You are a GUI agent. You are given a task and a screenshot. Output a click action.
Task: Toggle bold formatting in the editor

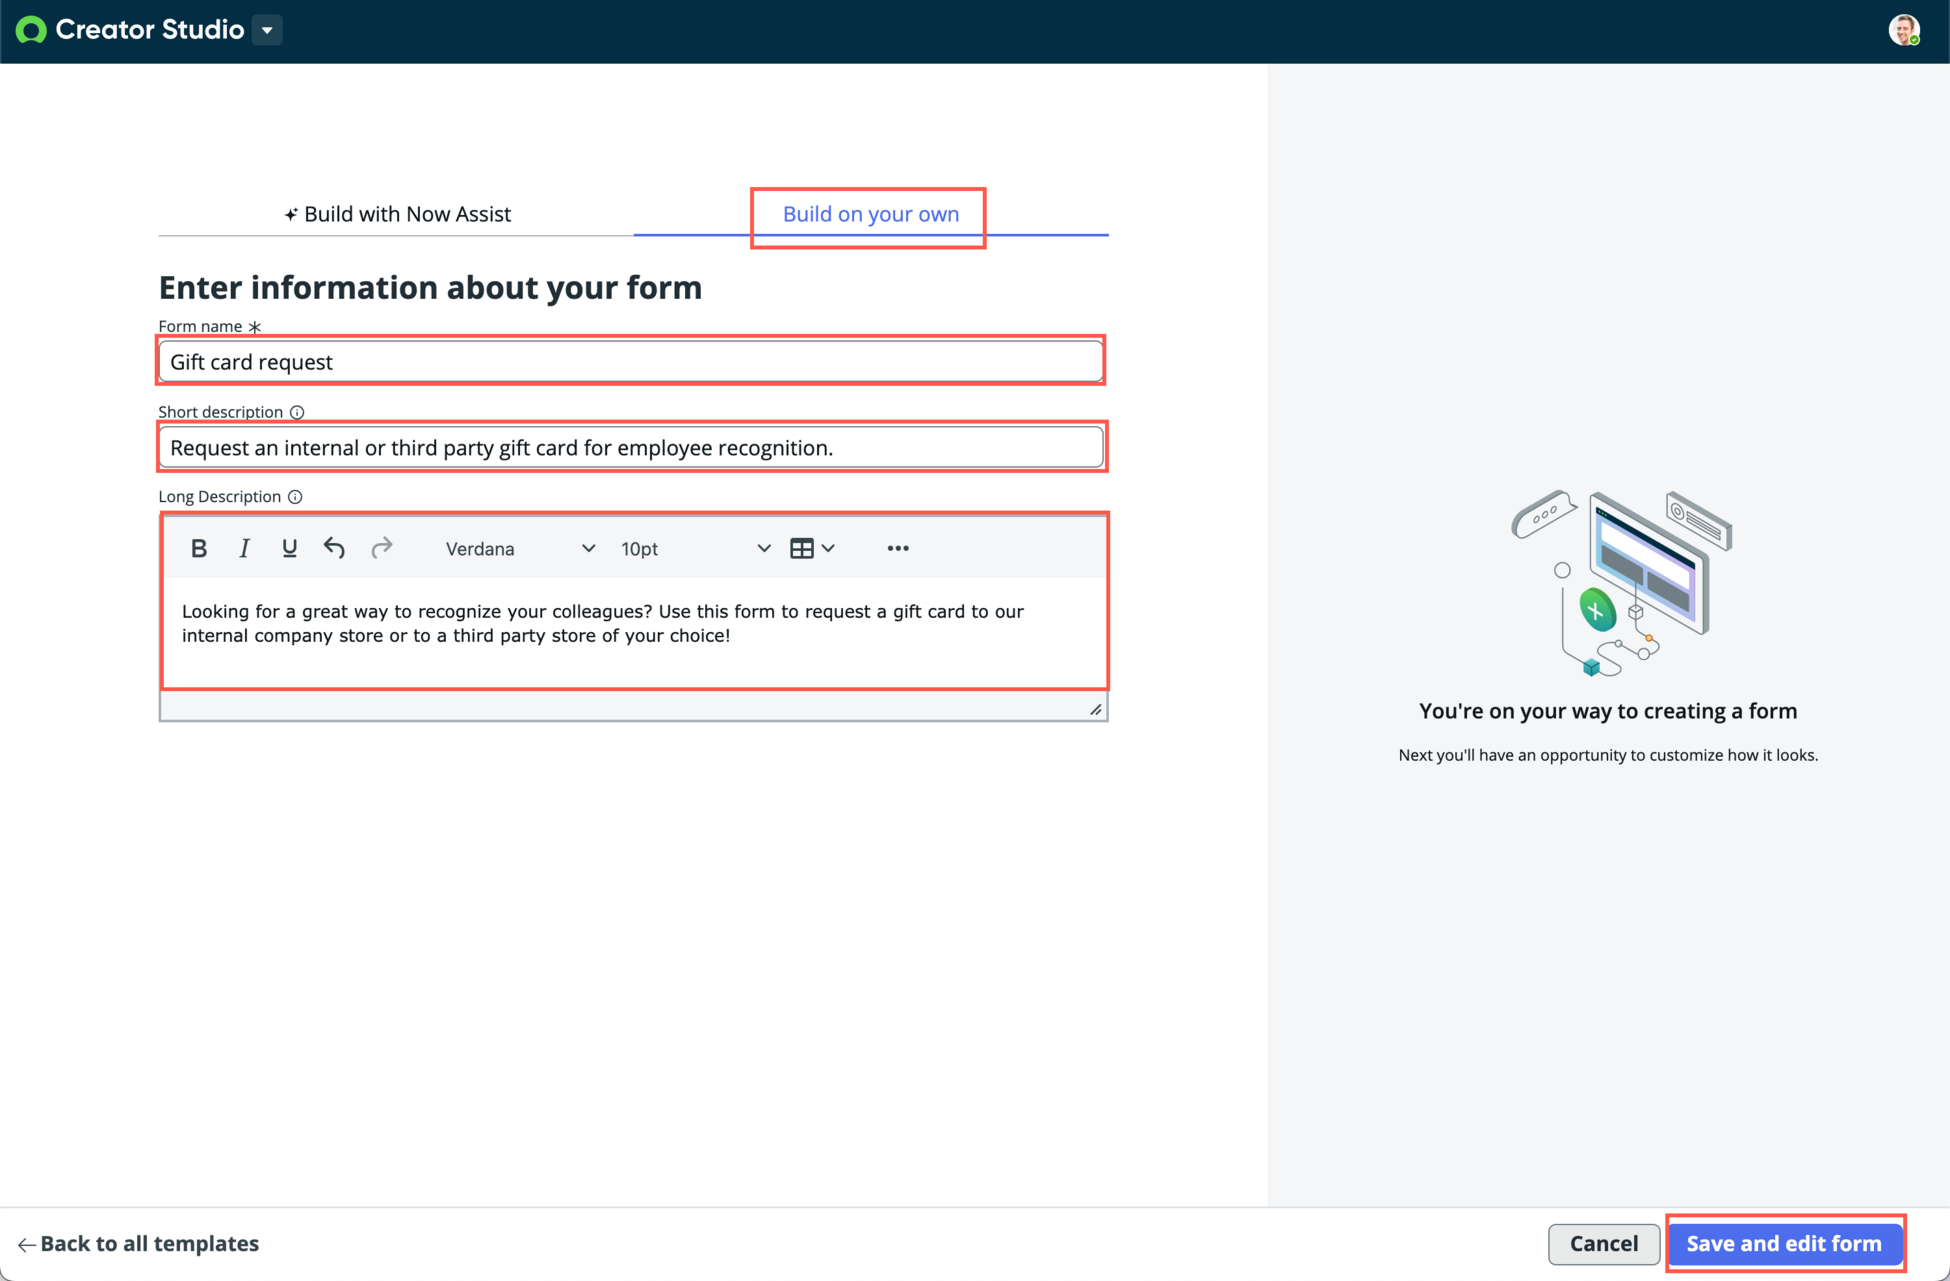coord(199,548)
